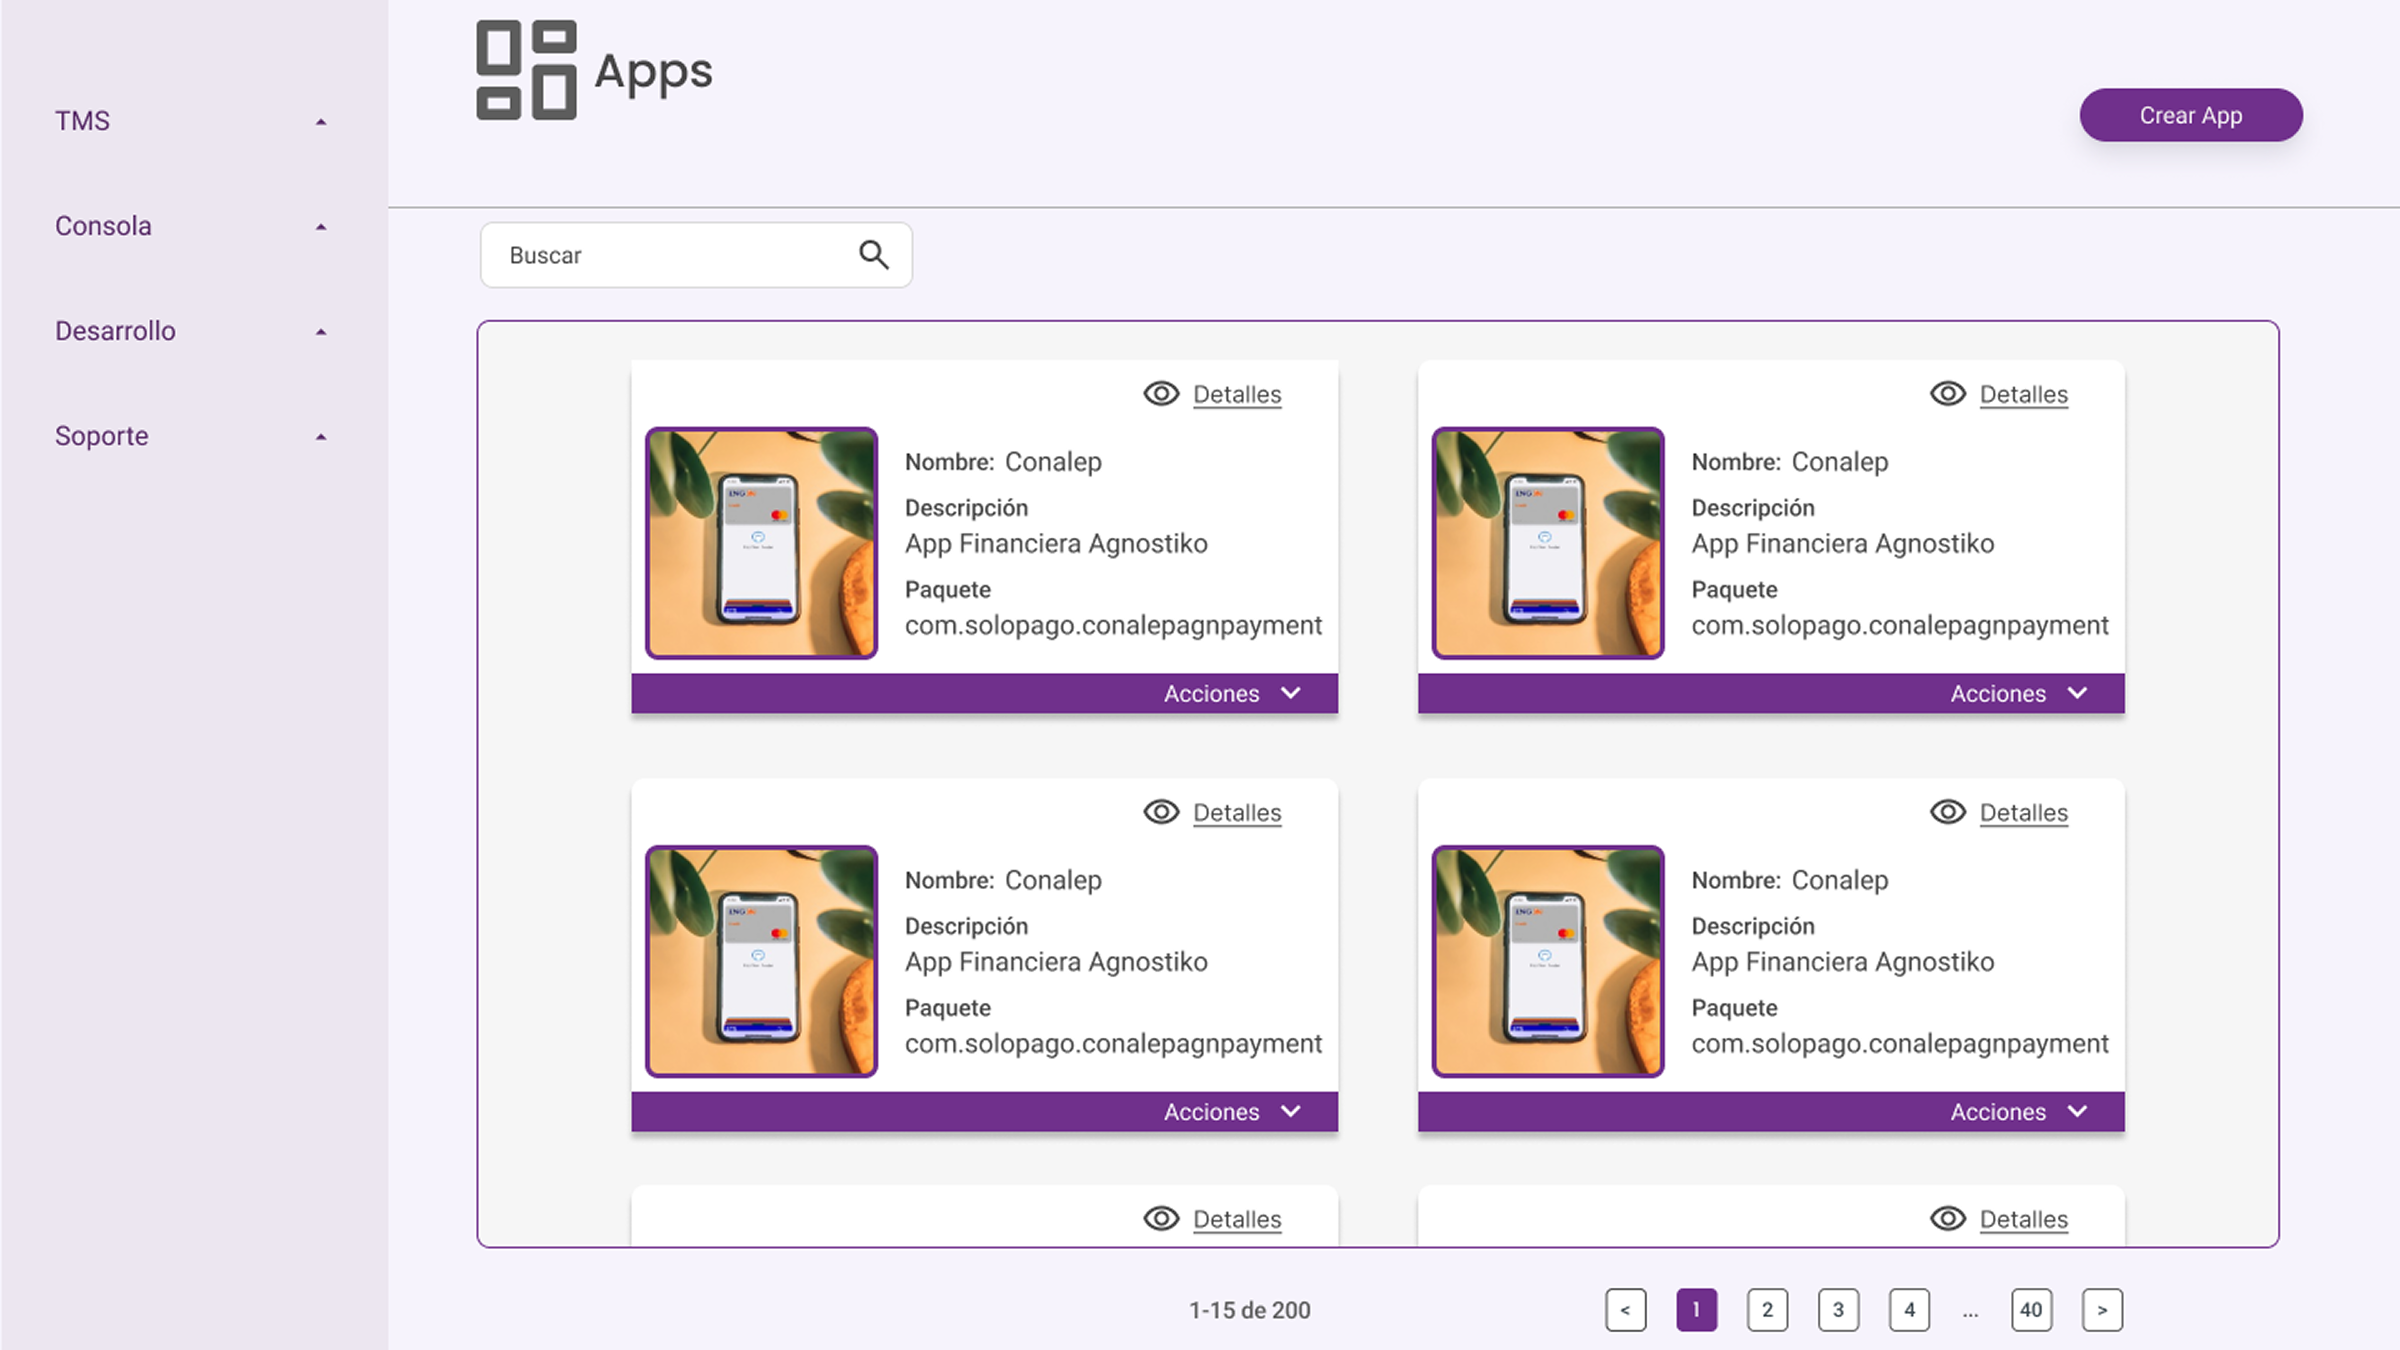2400x1350 pixels.
Task: Expand the Desarrollo sidebar menu arrow
Action: coord(321,332)
